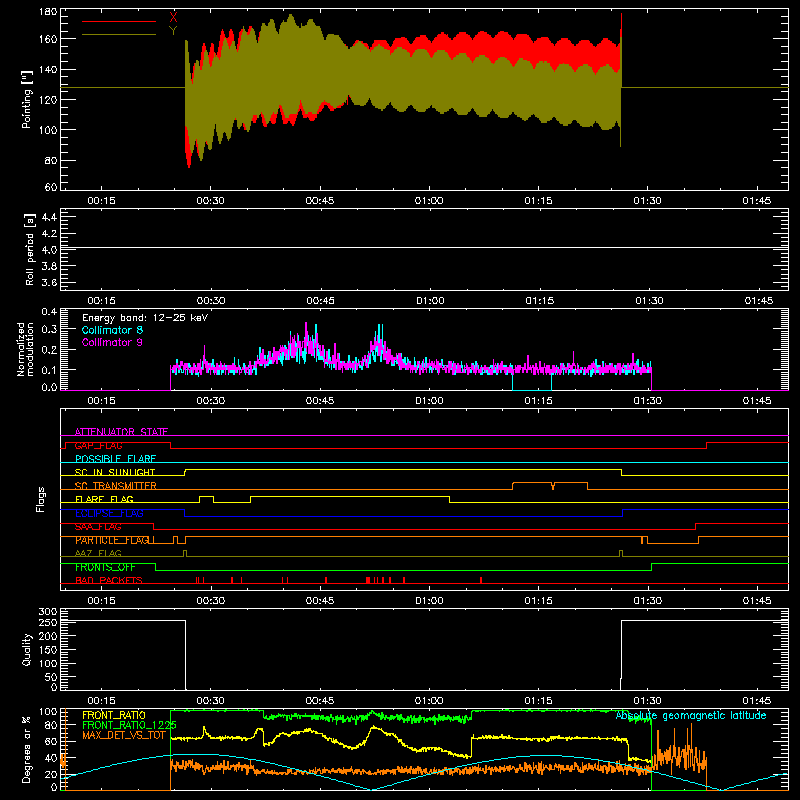Click the ATTENUATOR_STATE flag label
This screenshot has height=800, width=800.
pos(121,432)
